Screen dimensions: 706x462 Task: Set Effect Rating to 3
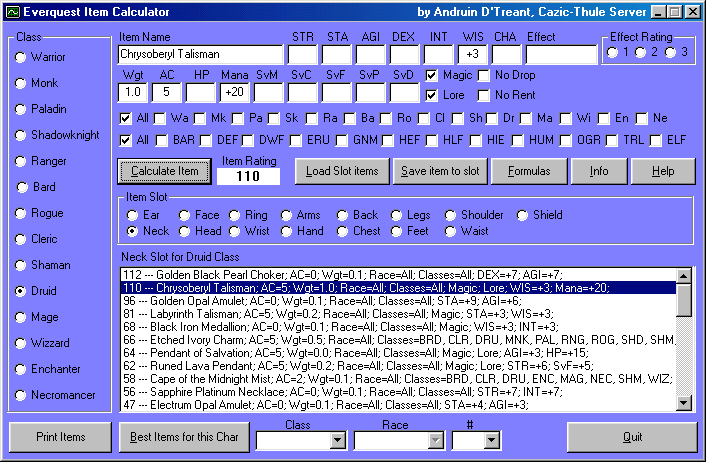click(670, 52)
